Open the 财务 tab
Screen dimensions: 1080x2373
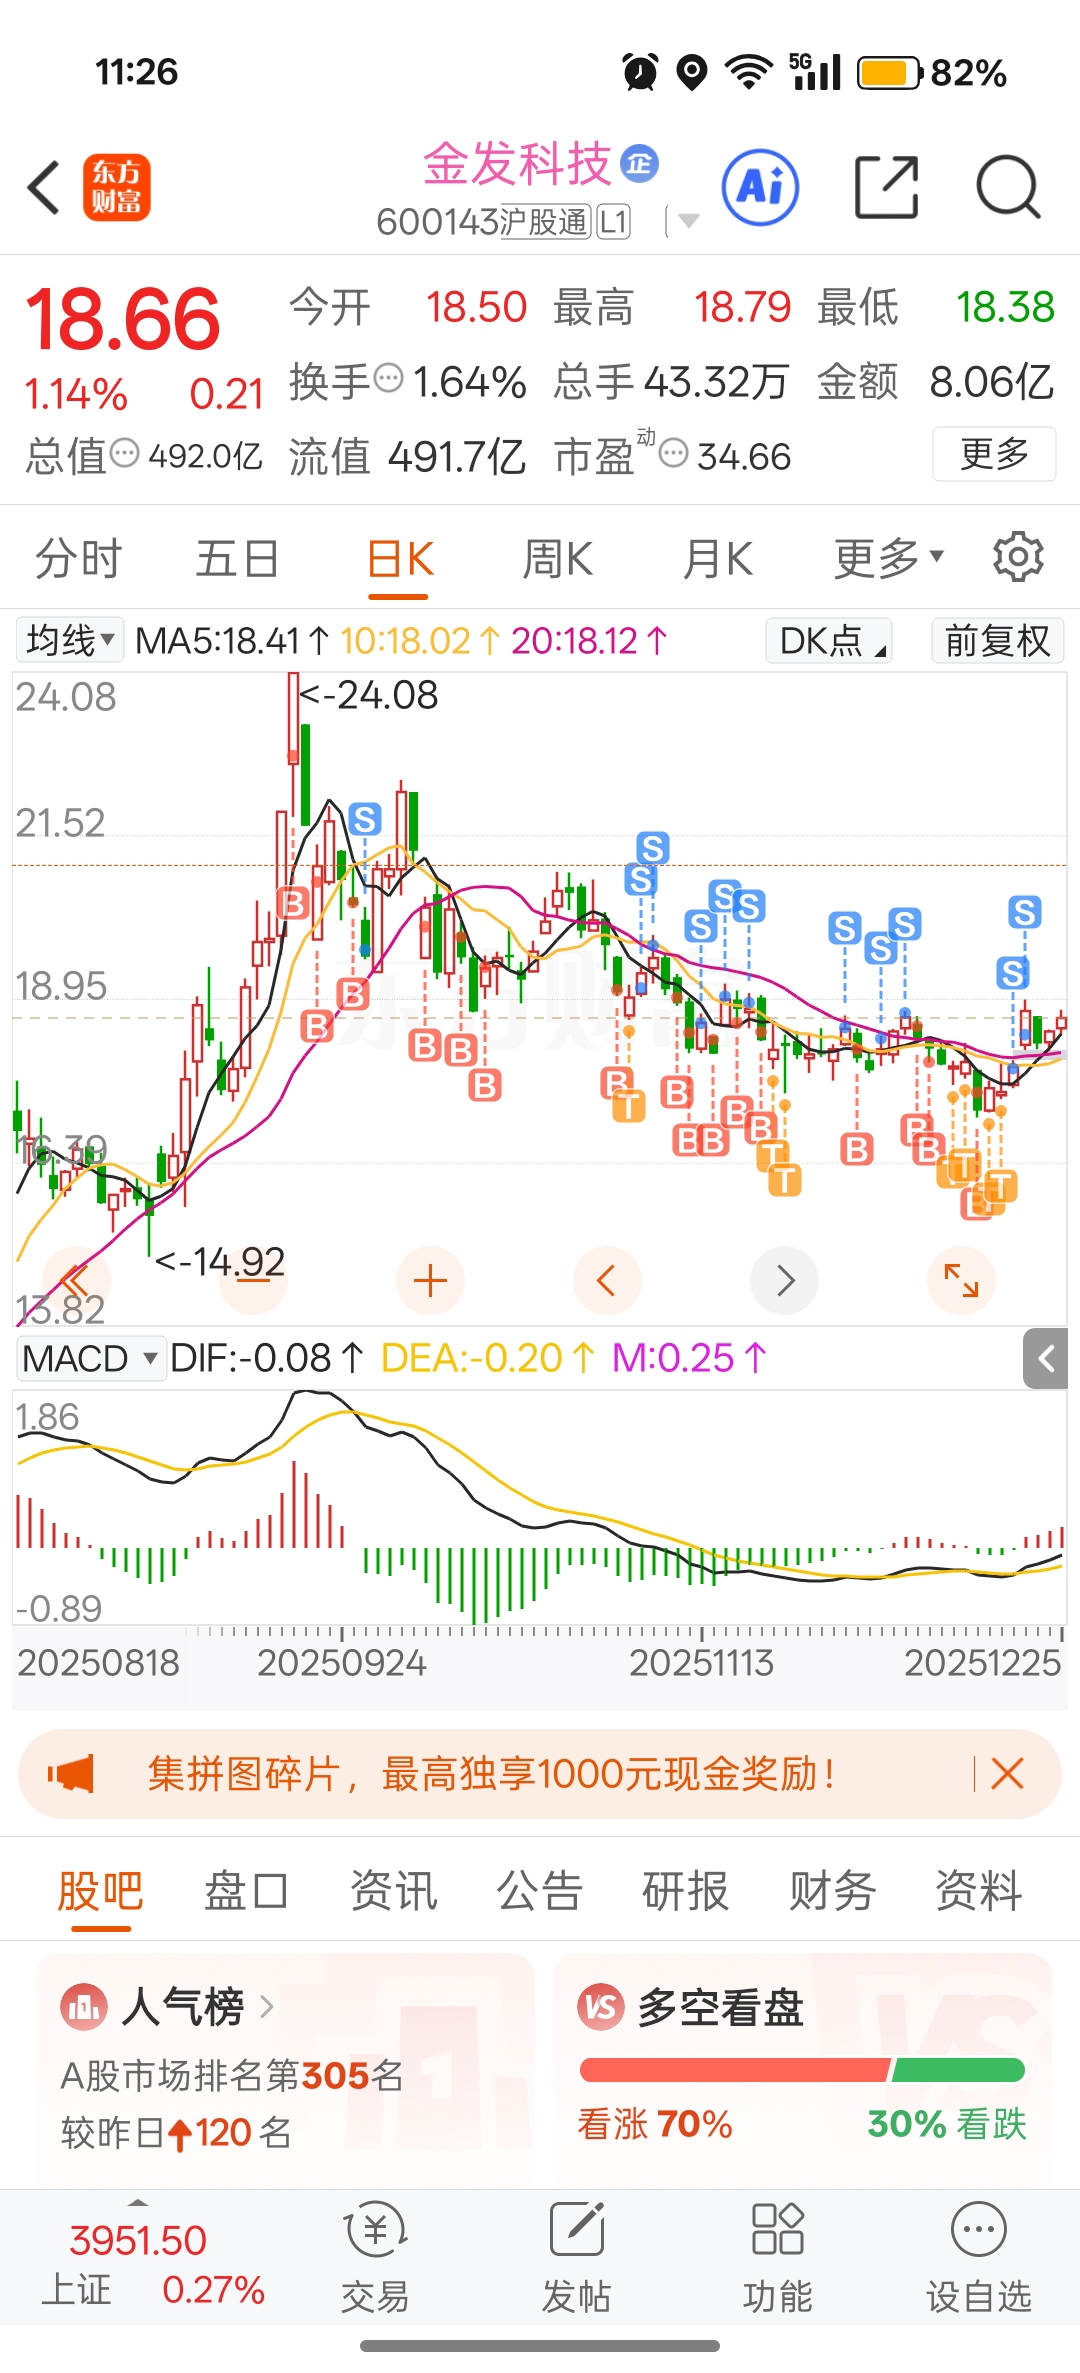(x=832, y=1891)
